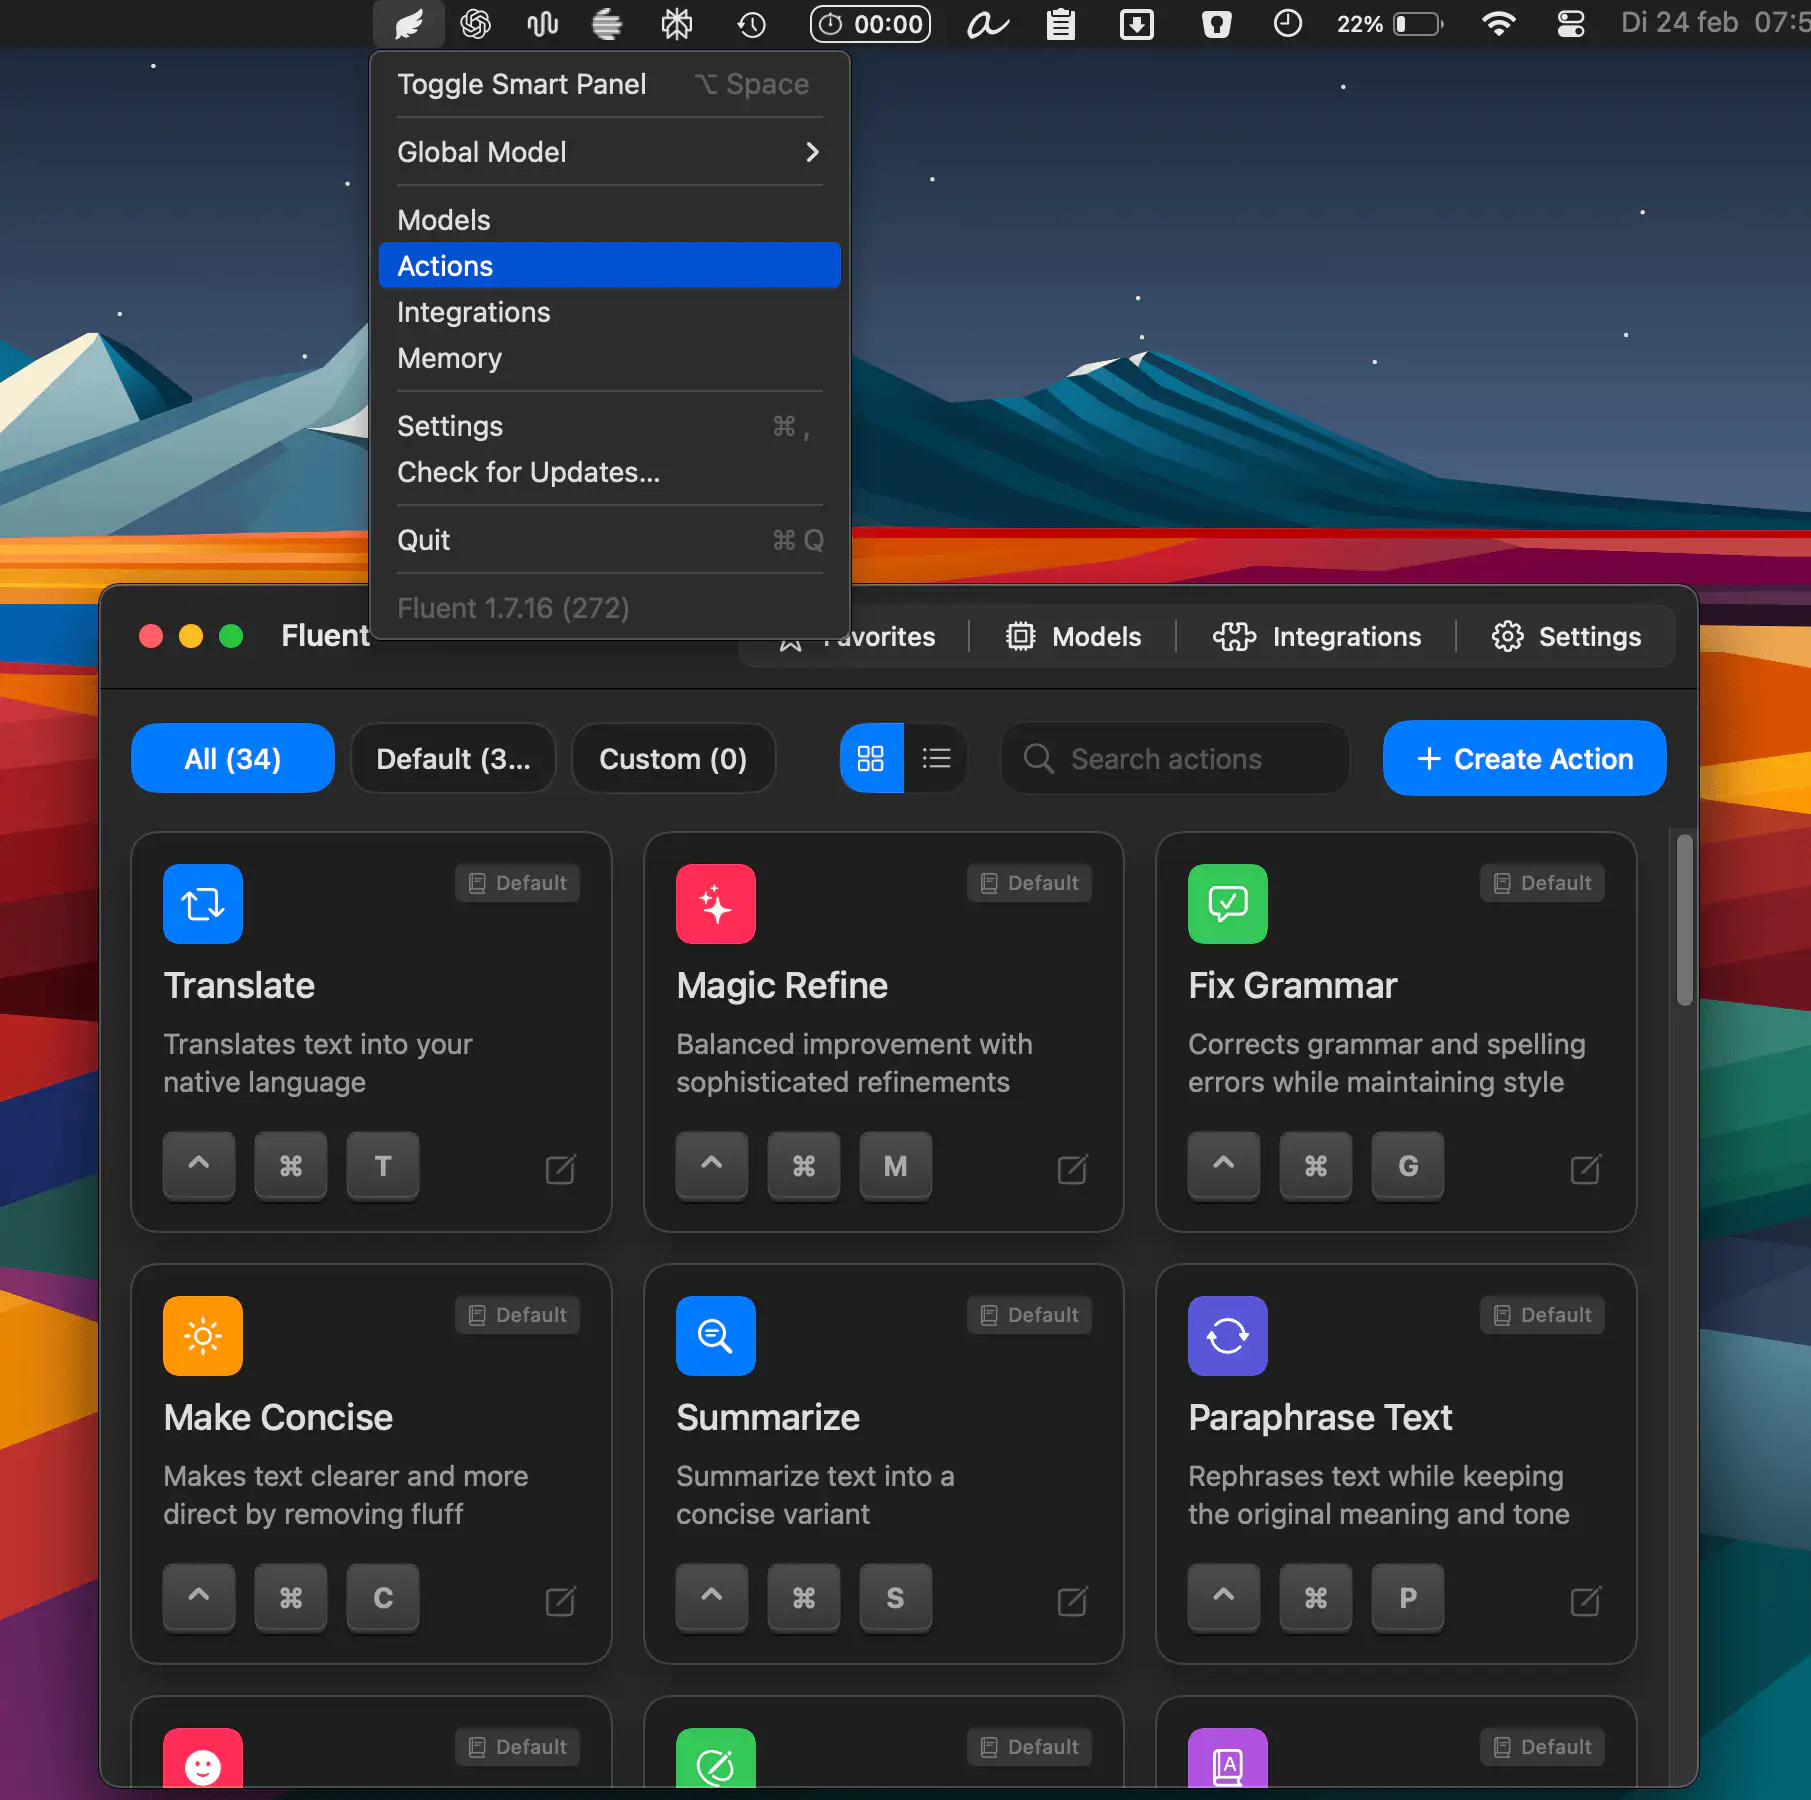Select Integrations from the Fluent menu
The image size is (1811, 1800).
click(x=474, y=312)
